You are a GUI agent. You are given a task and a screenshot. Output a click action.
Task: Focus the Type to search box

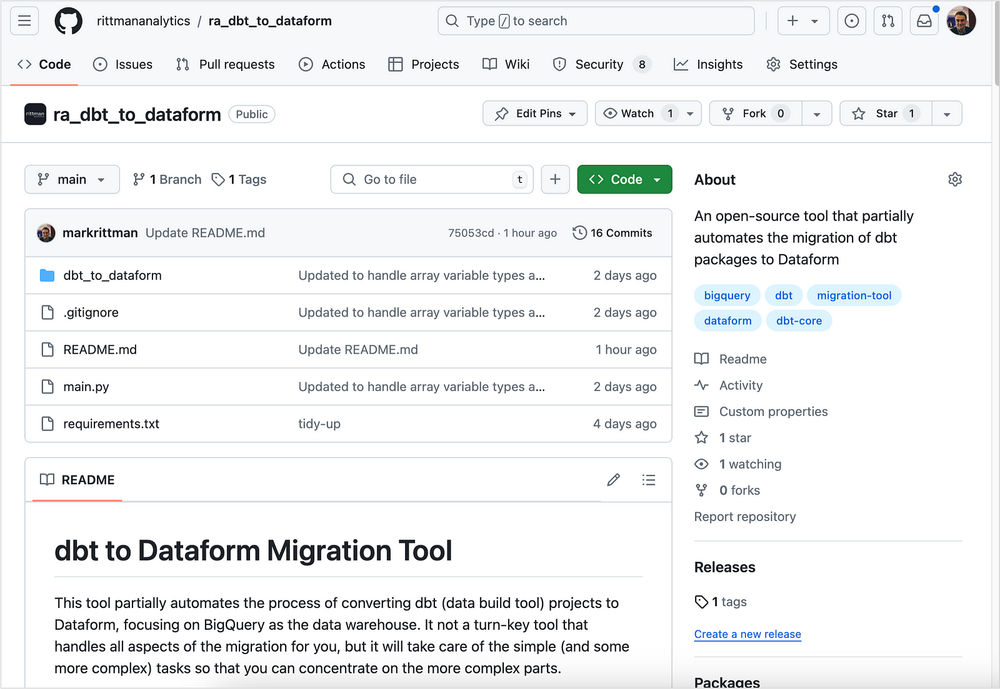tap(596, 21)
